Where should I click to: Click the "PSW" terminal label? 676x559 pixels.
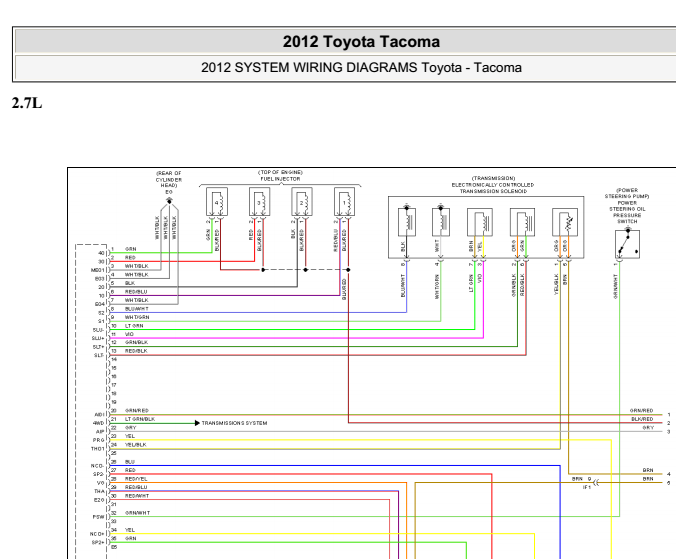tap(99, 517)
